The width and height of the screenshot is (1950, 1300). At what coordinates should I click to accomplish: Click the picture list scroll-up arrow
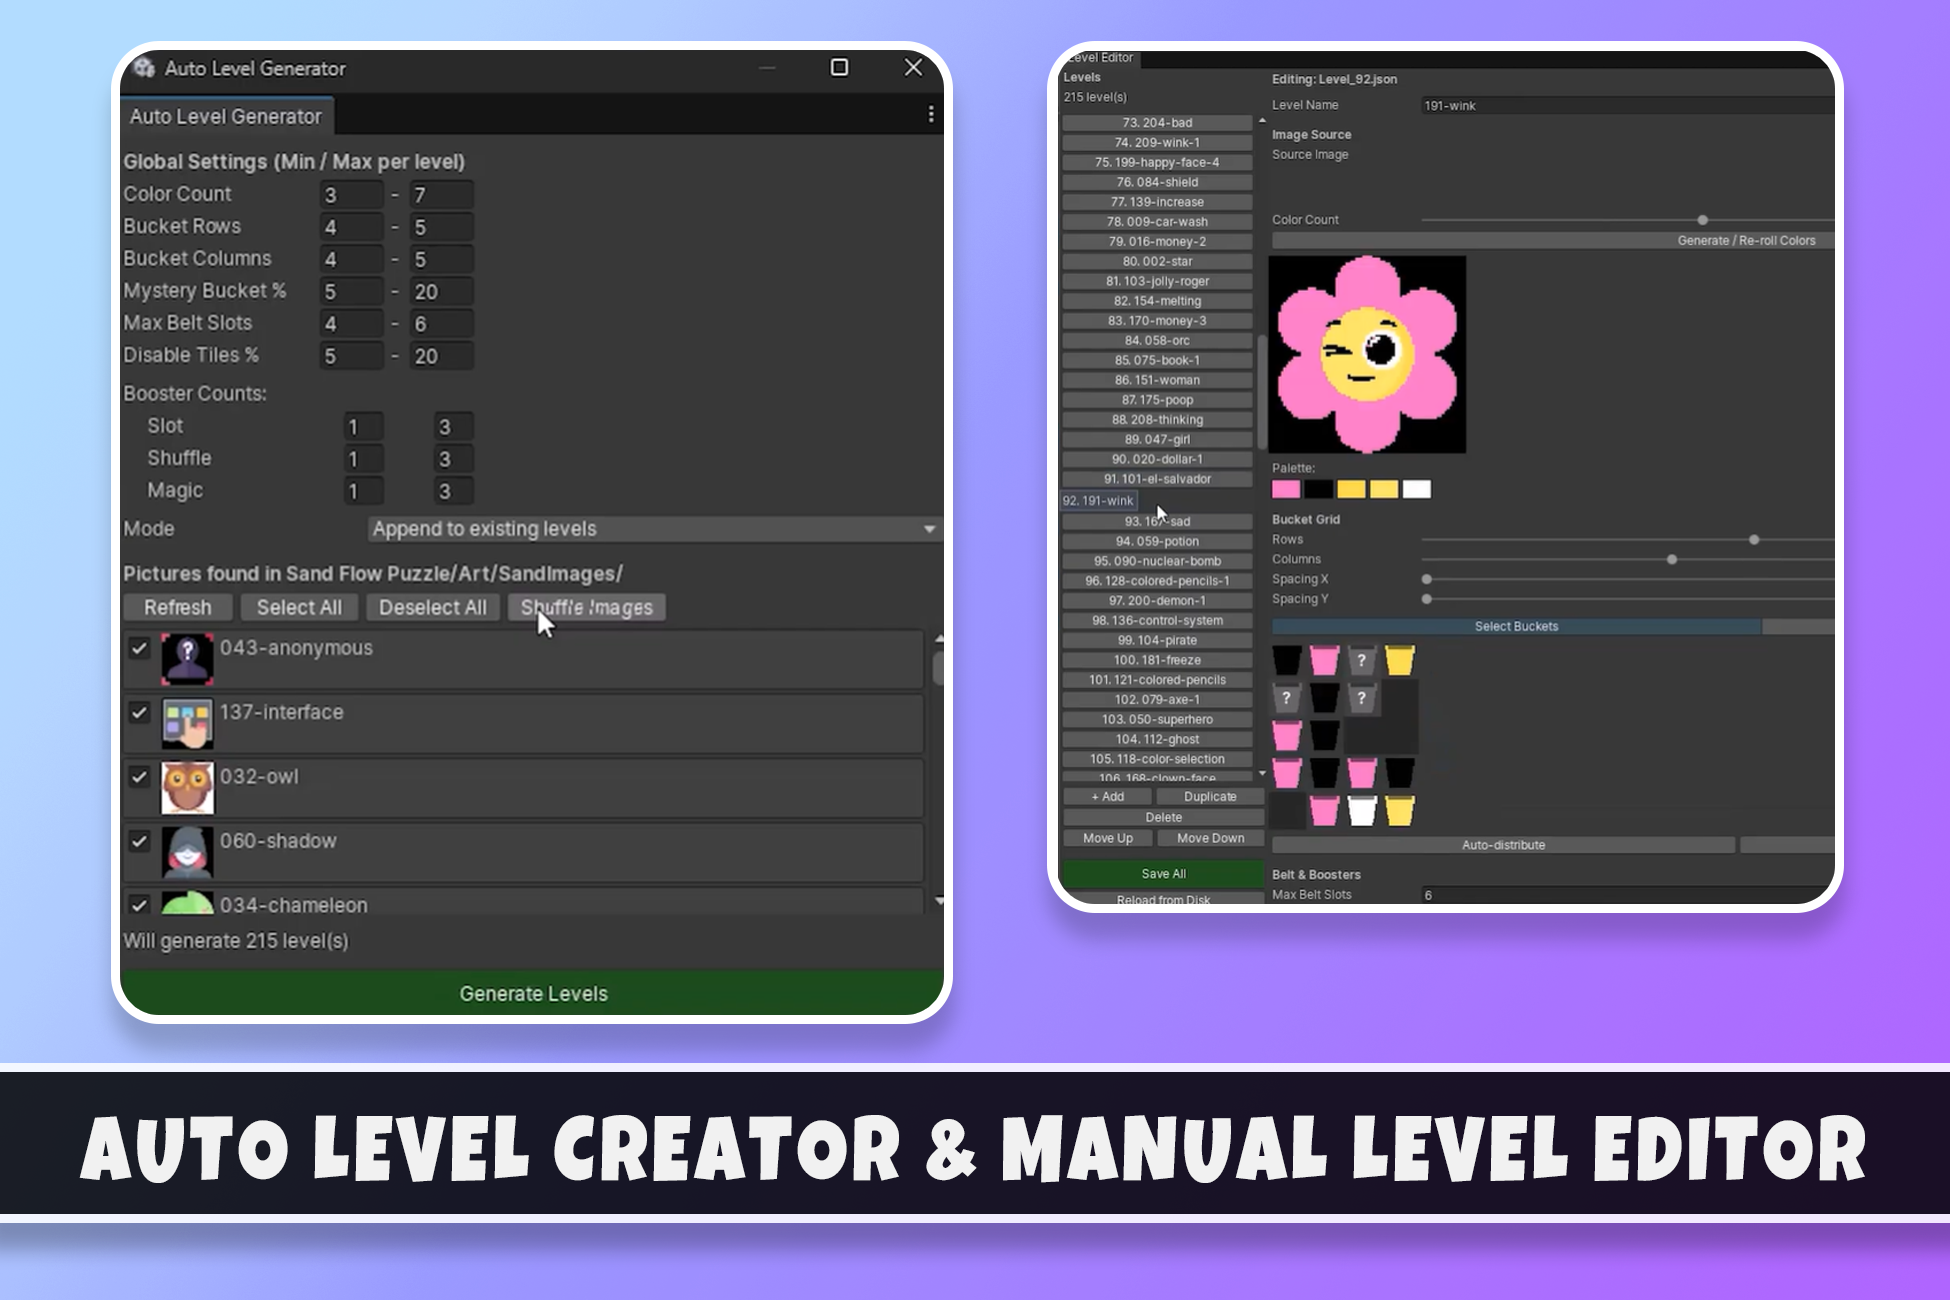(x=939, y=638)
